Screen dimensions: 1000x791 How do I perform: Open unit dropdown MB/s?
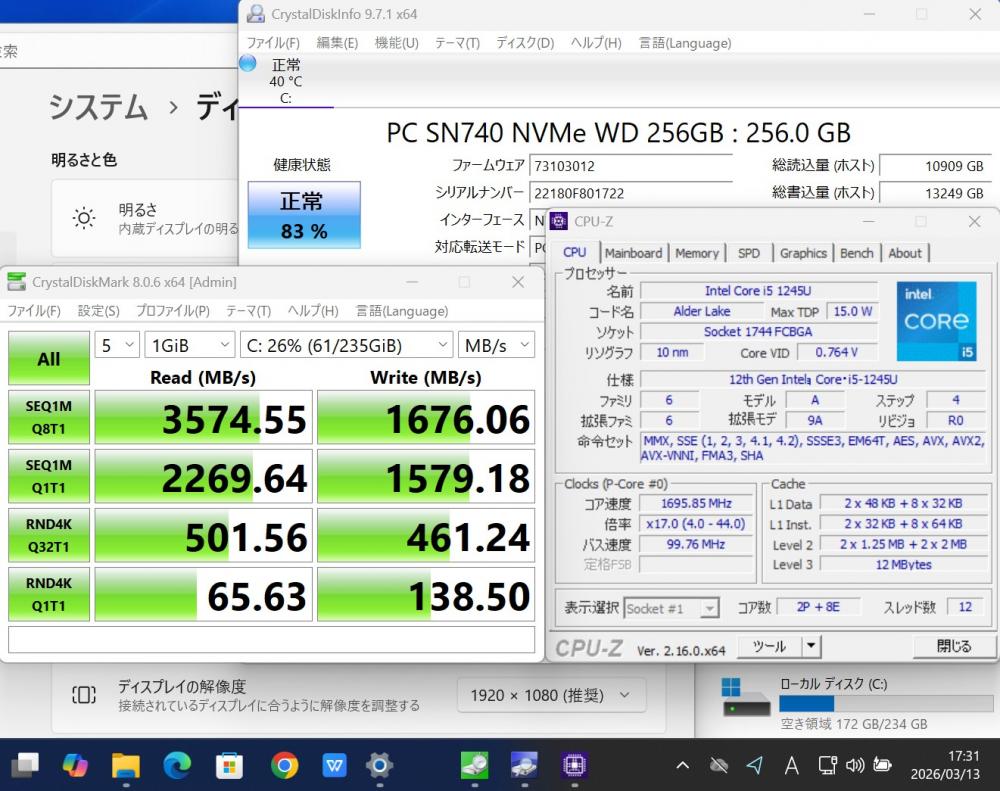(x=496, y=345)
